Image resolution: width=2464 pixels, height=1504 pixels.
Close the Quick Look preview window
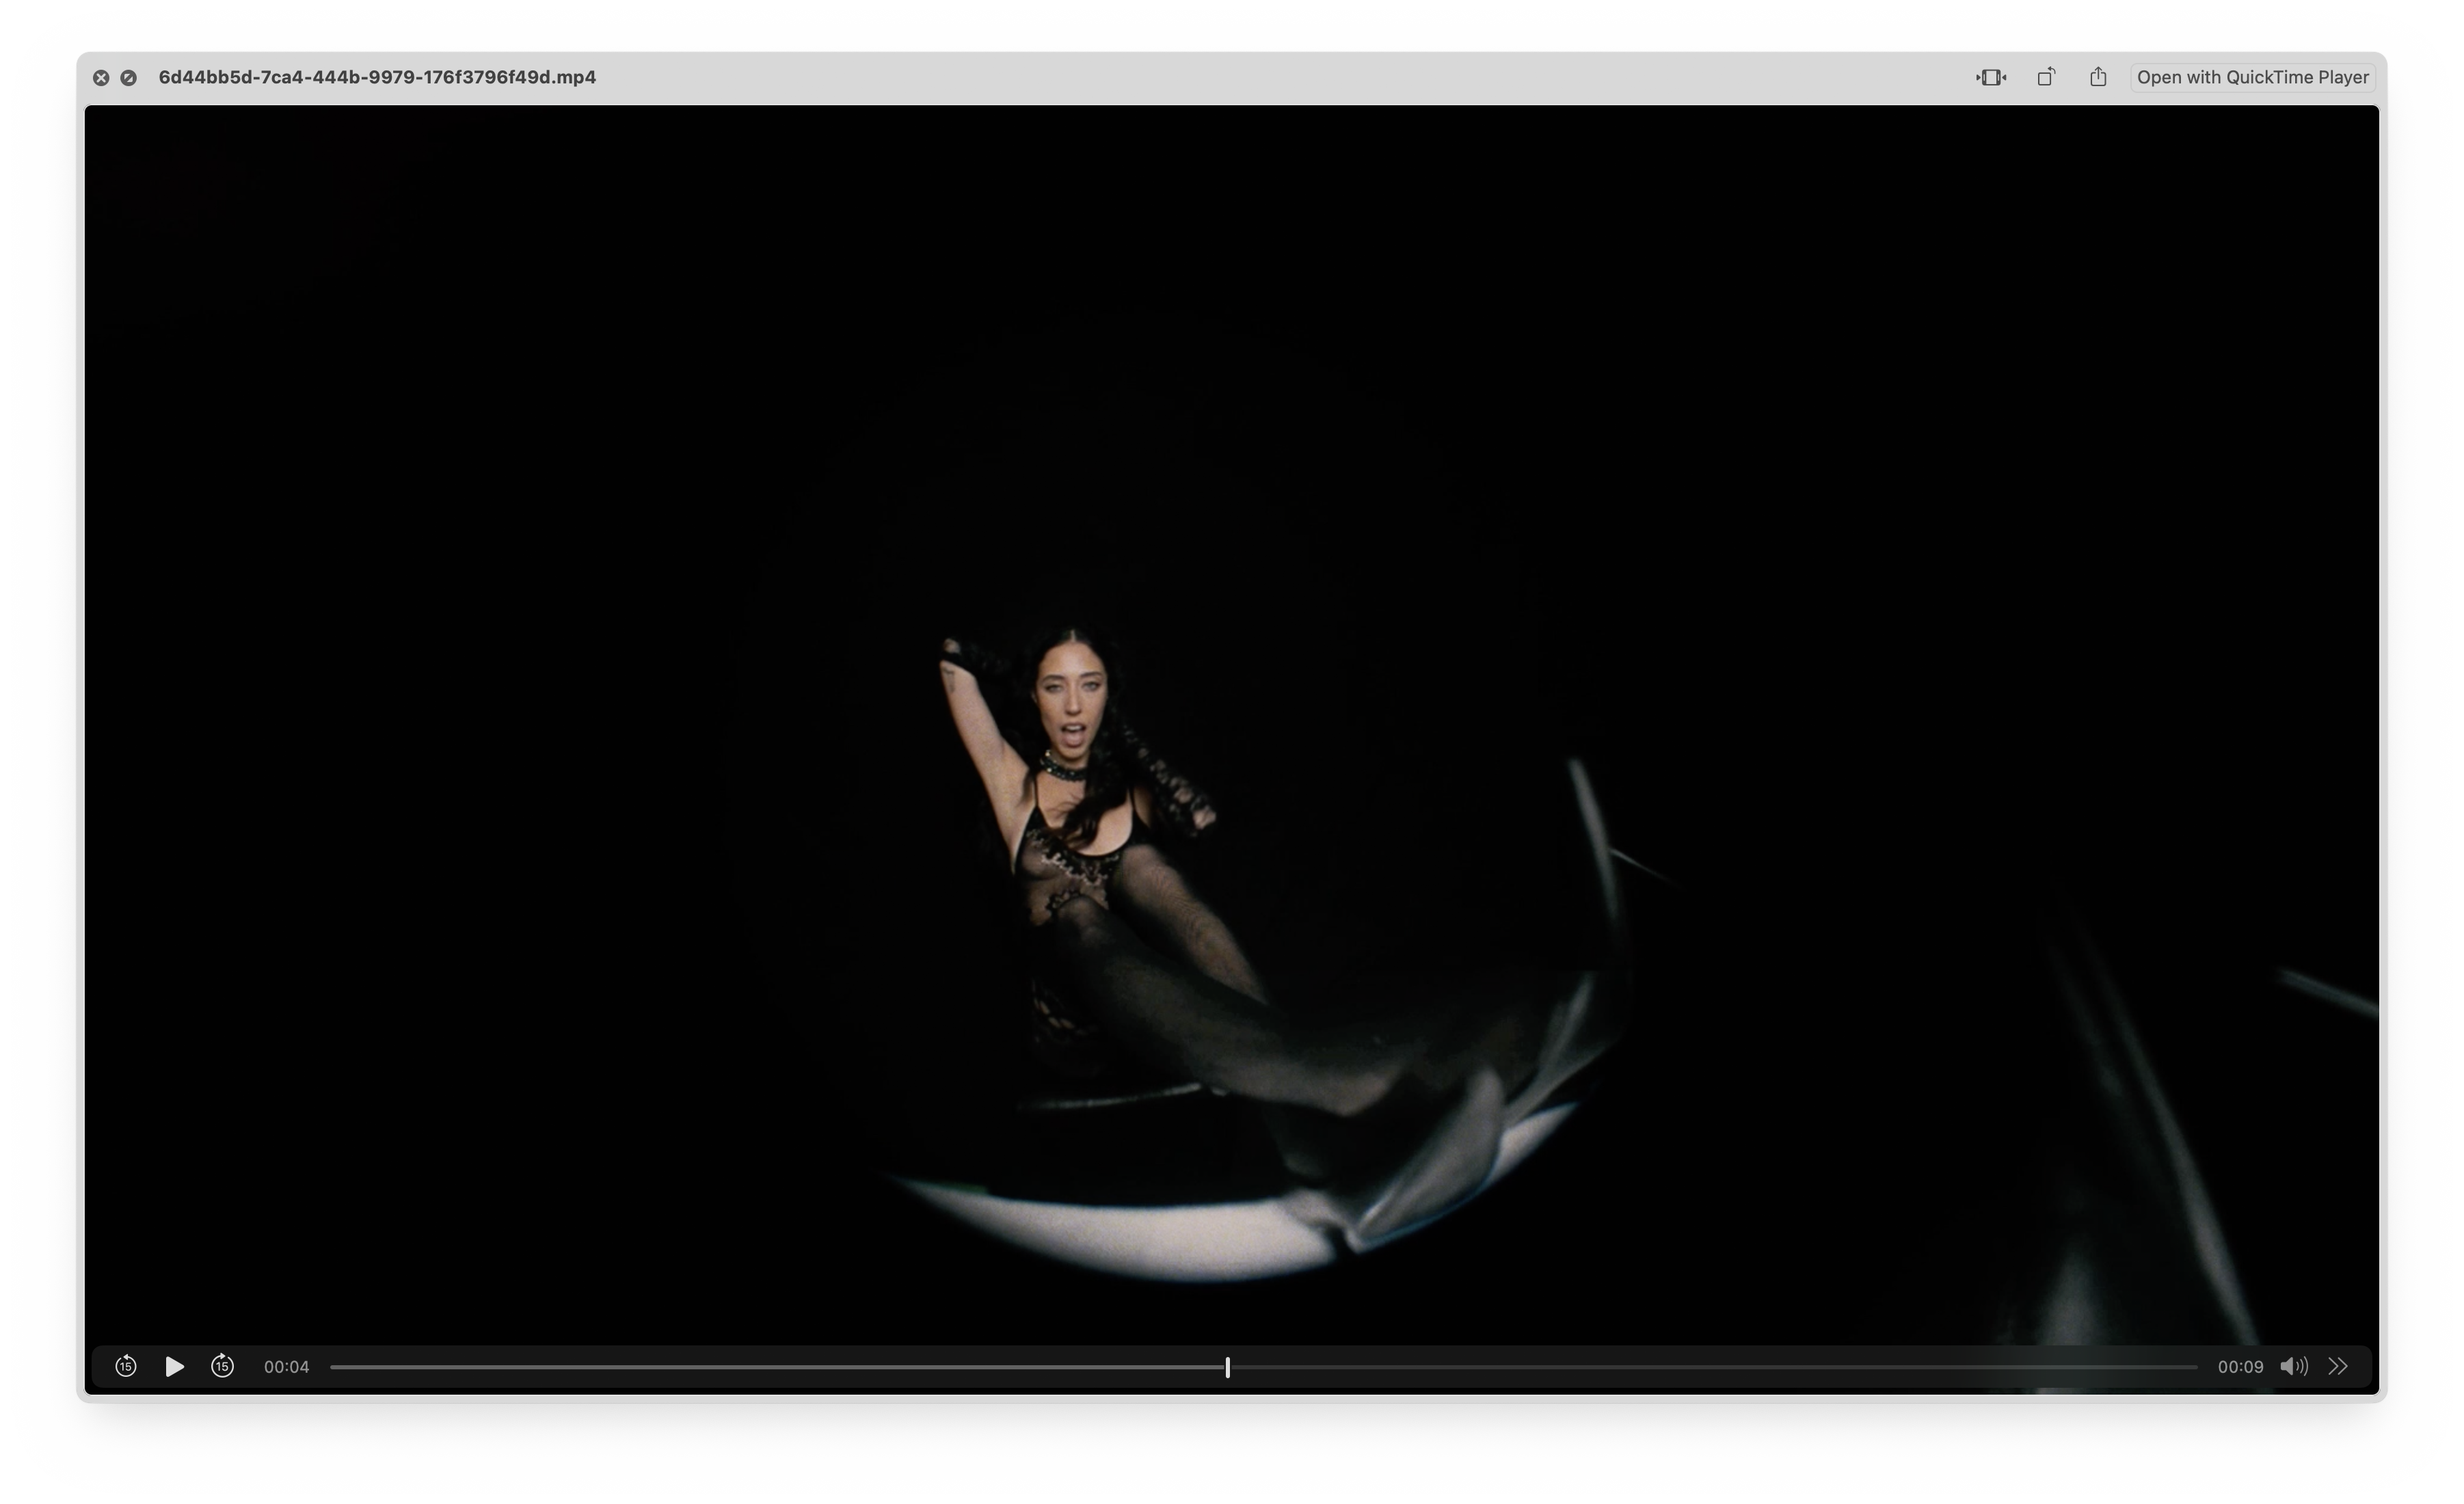pos(101,77)
